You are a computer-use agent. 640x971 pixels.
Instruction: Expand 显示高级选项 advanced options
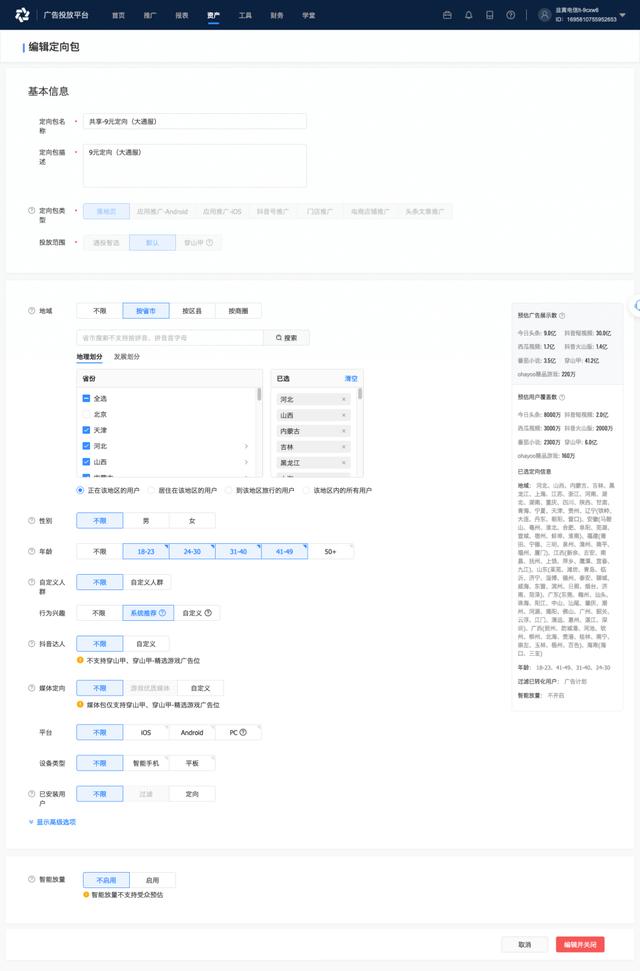(x=52, y=822)
